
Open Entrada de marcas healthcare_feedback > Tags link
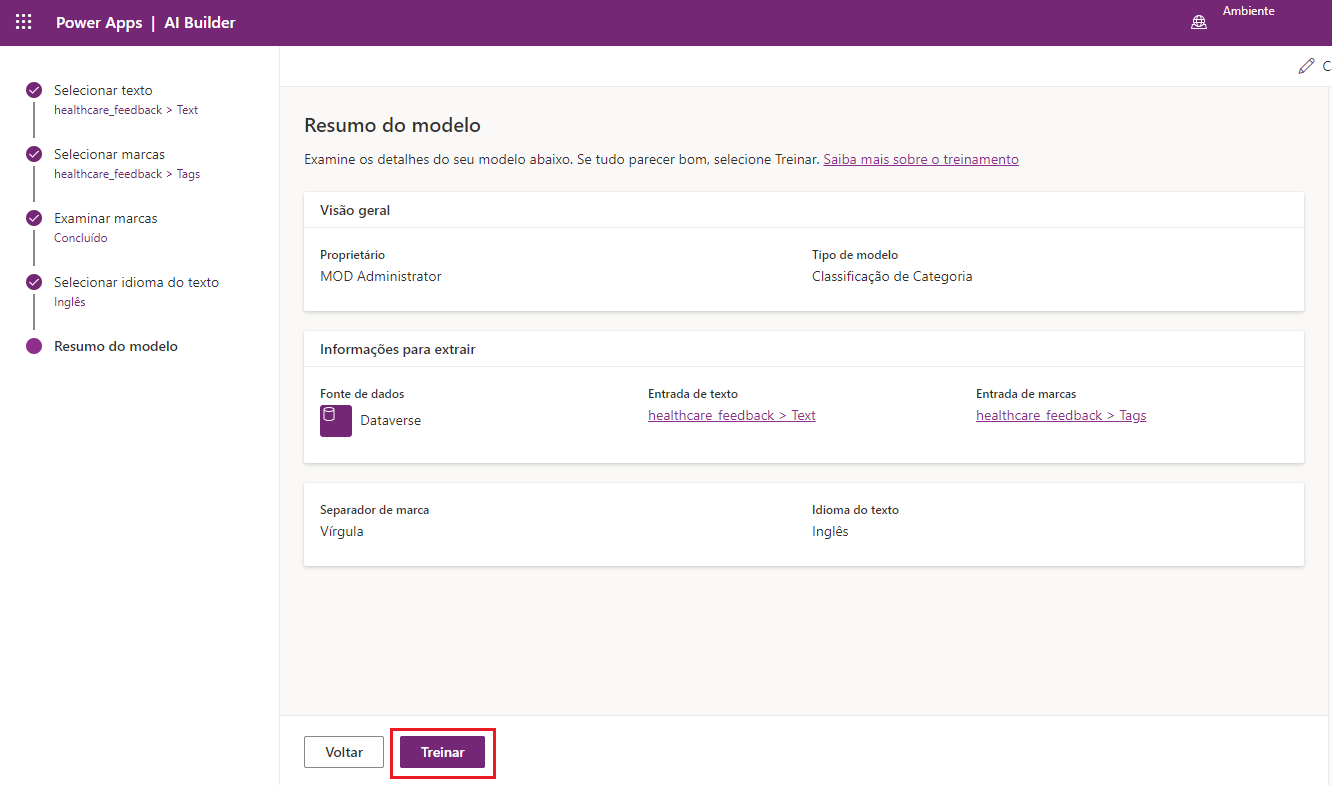1061,415
